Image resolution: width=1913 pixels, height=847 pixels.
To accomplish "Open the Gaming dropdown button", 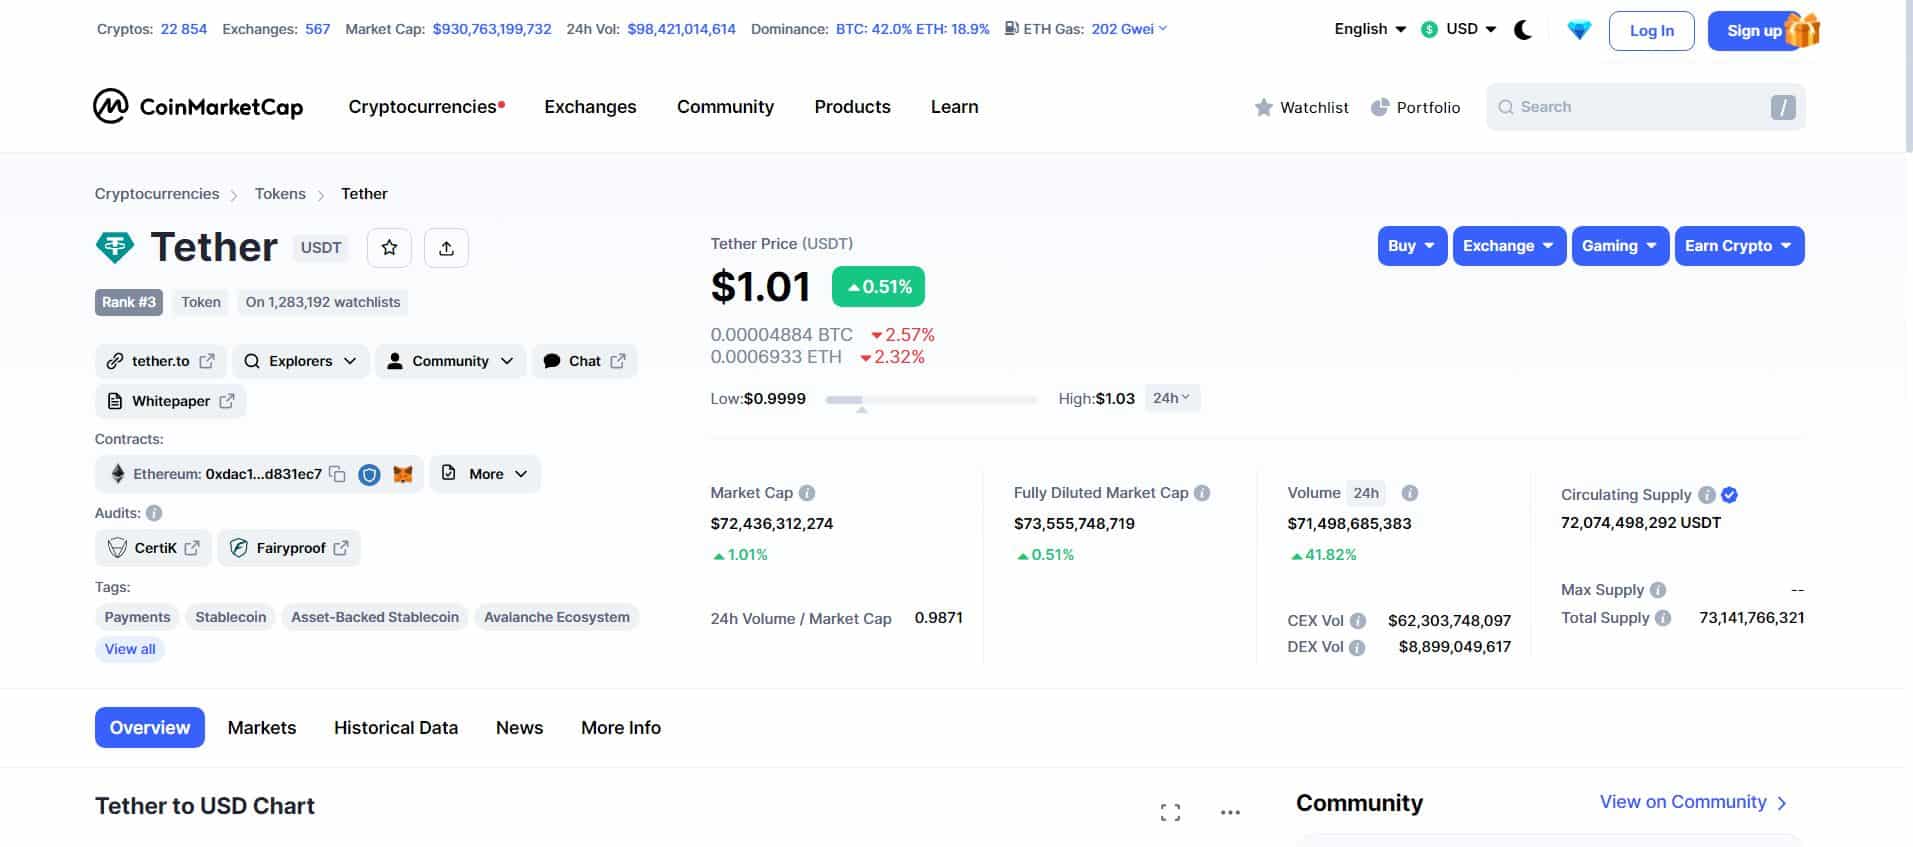I will [1620, 246].
